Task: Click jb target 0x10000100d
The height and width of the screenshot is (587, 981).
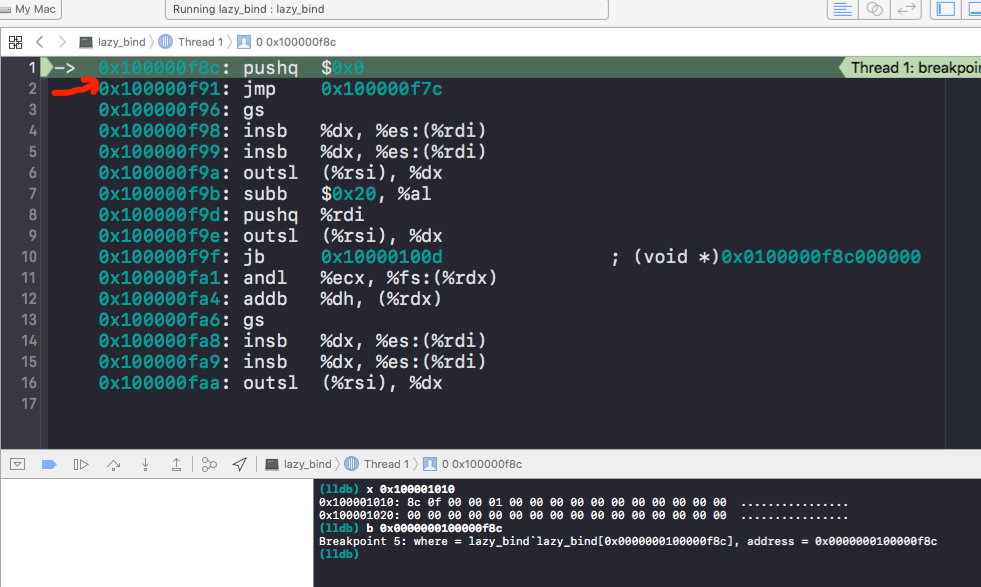Action: tap(381, 257)
